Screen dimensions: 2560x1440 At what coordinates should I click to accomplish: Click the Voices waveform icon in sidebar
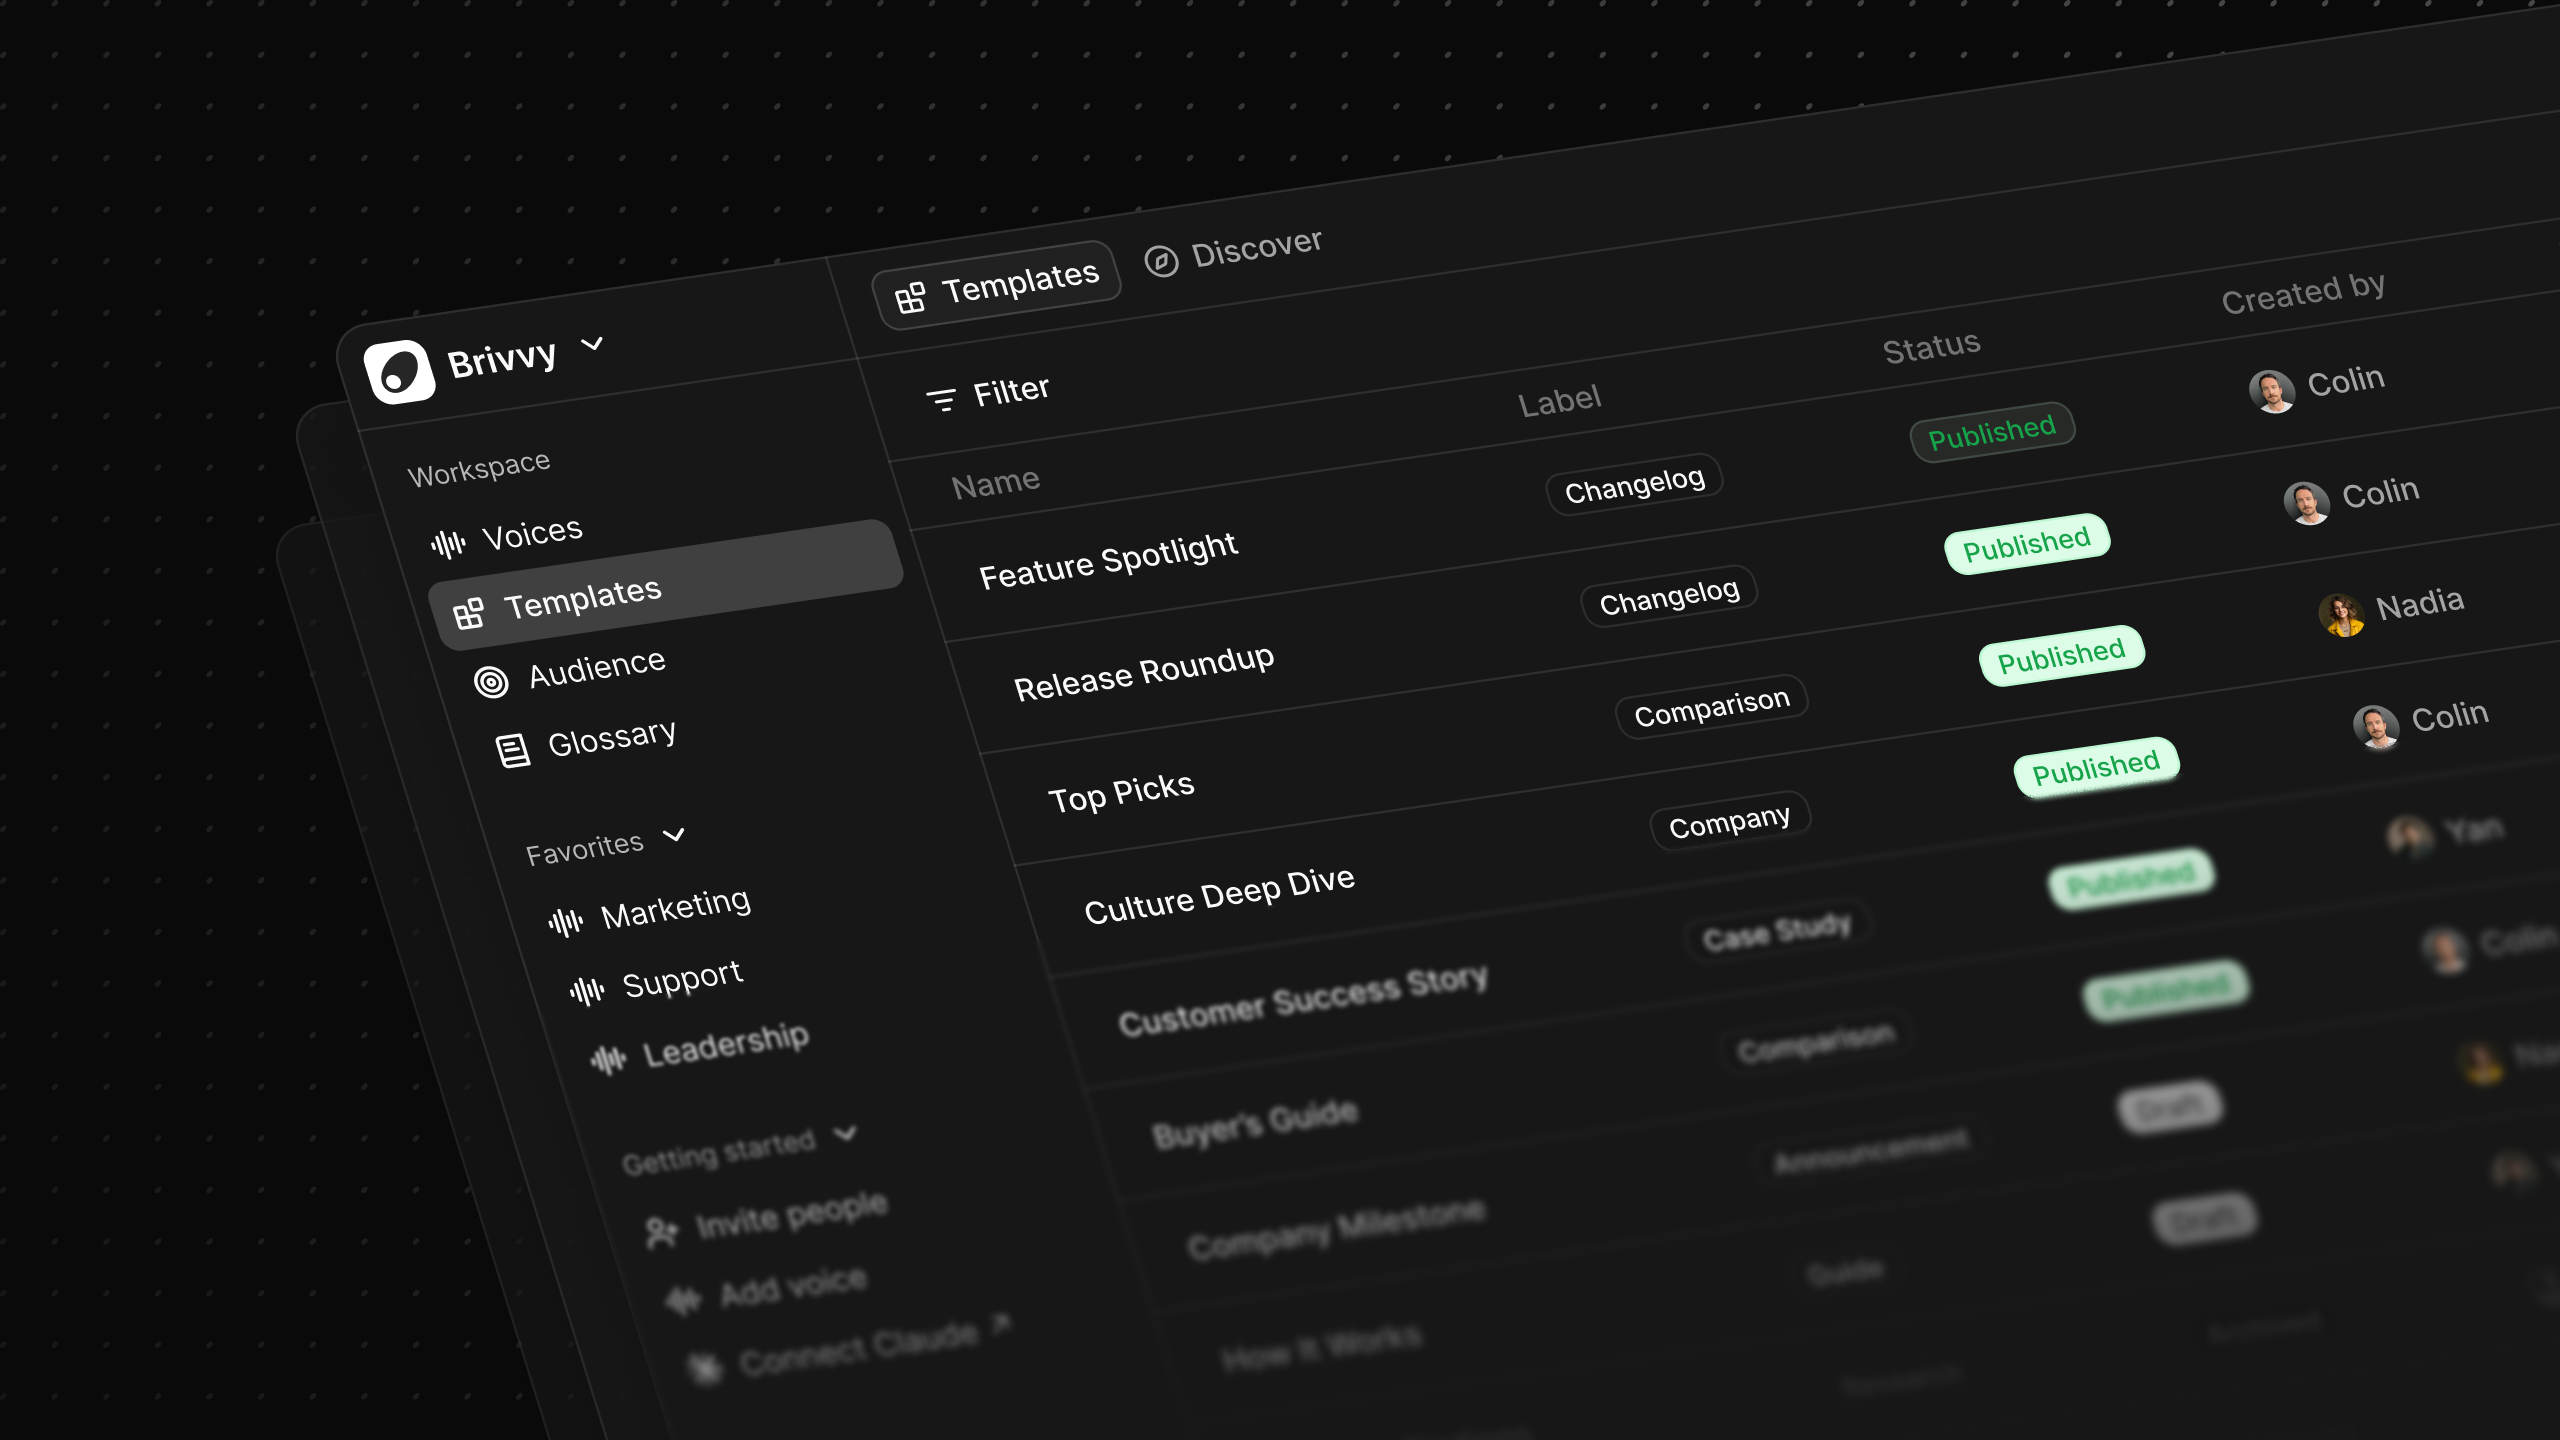click(x=448, y=544)
